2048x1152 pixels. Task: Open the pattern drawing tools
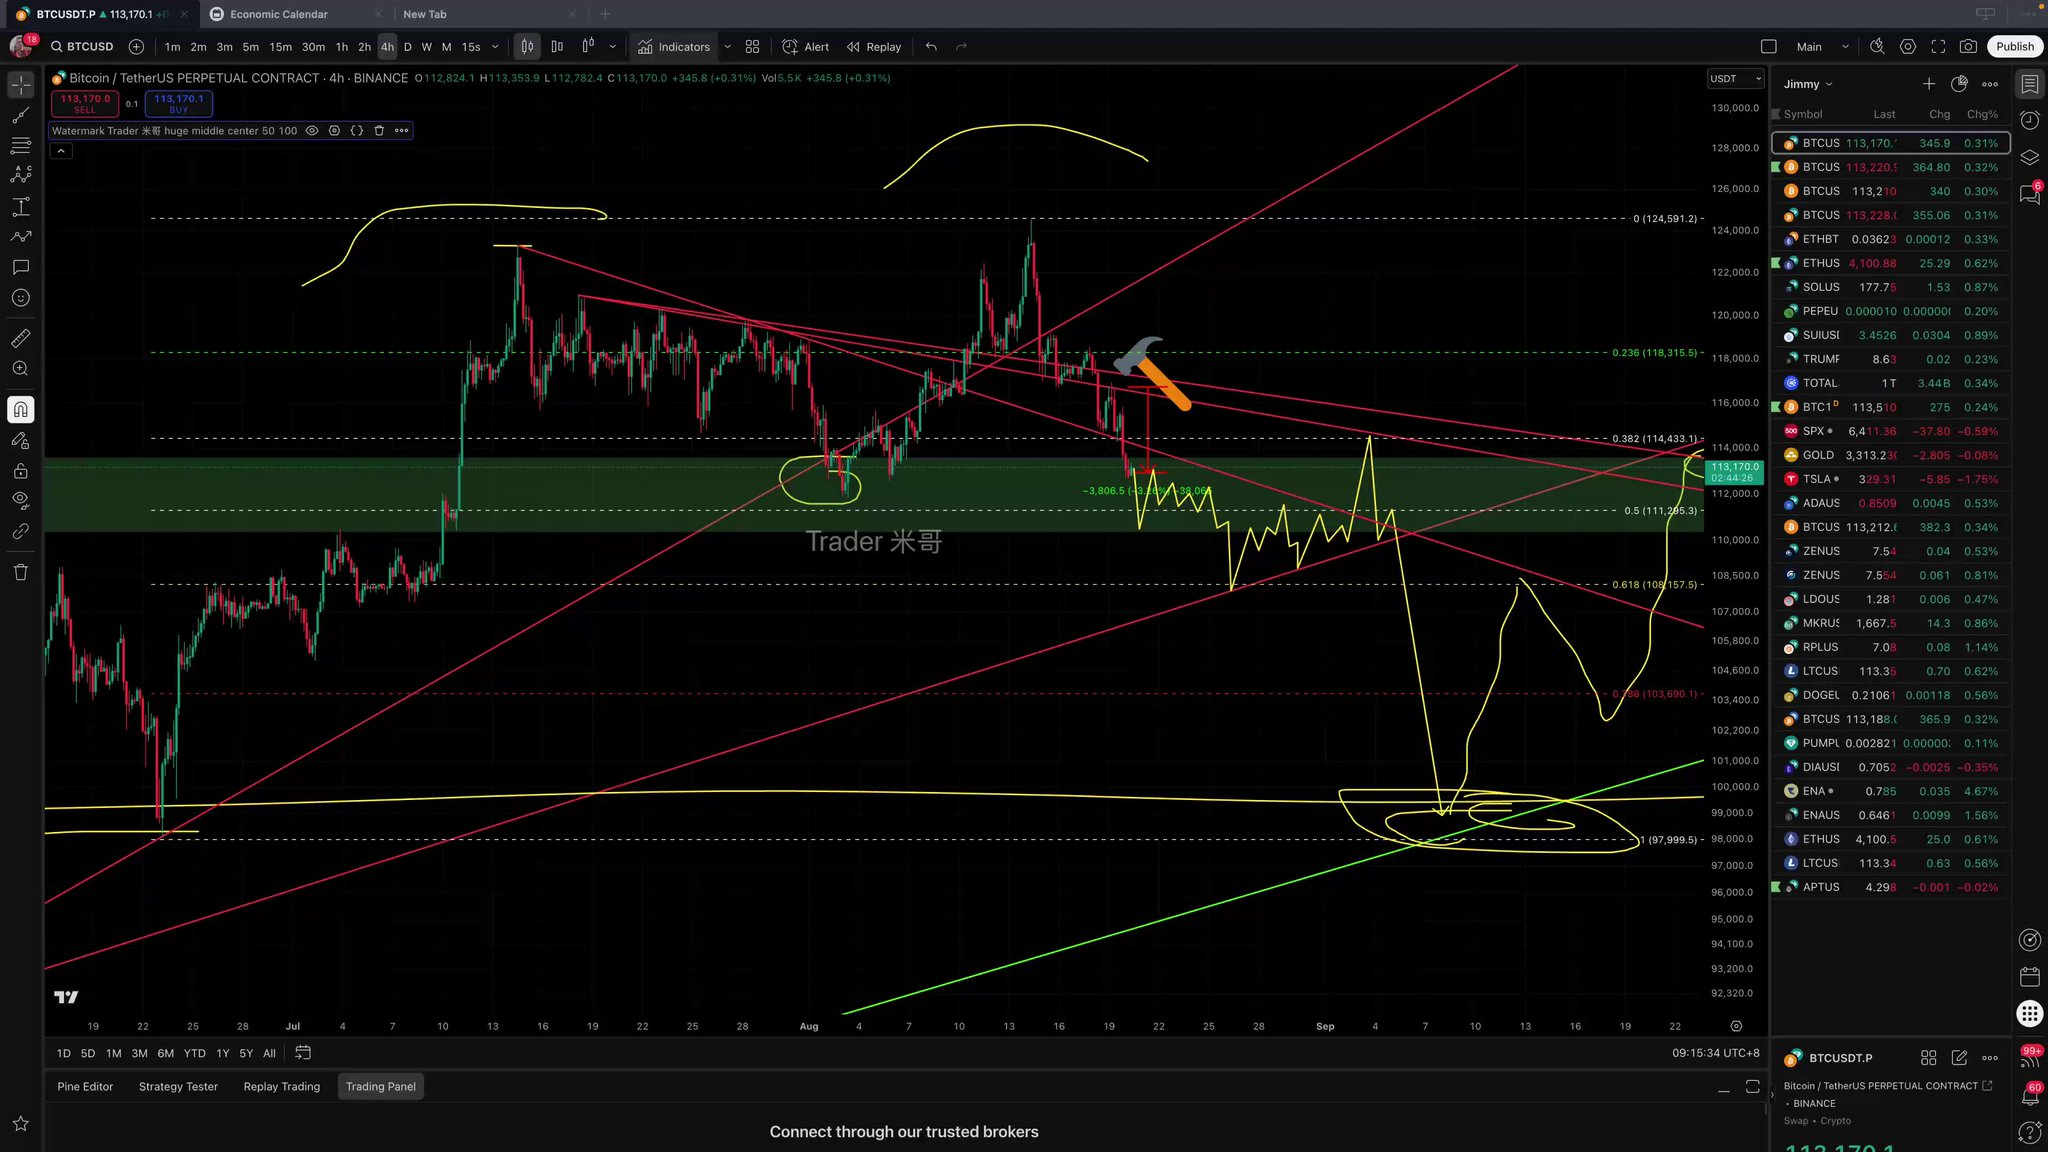coord(21,175)
